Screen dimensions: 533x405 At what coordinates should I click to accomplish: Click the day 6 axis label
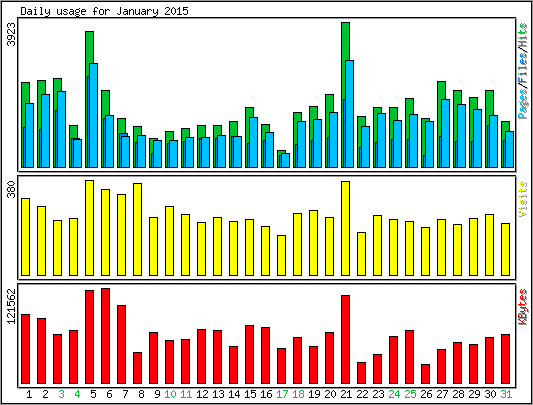(109, 394)
